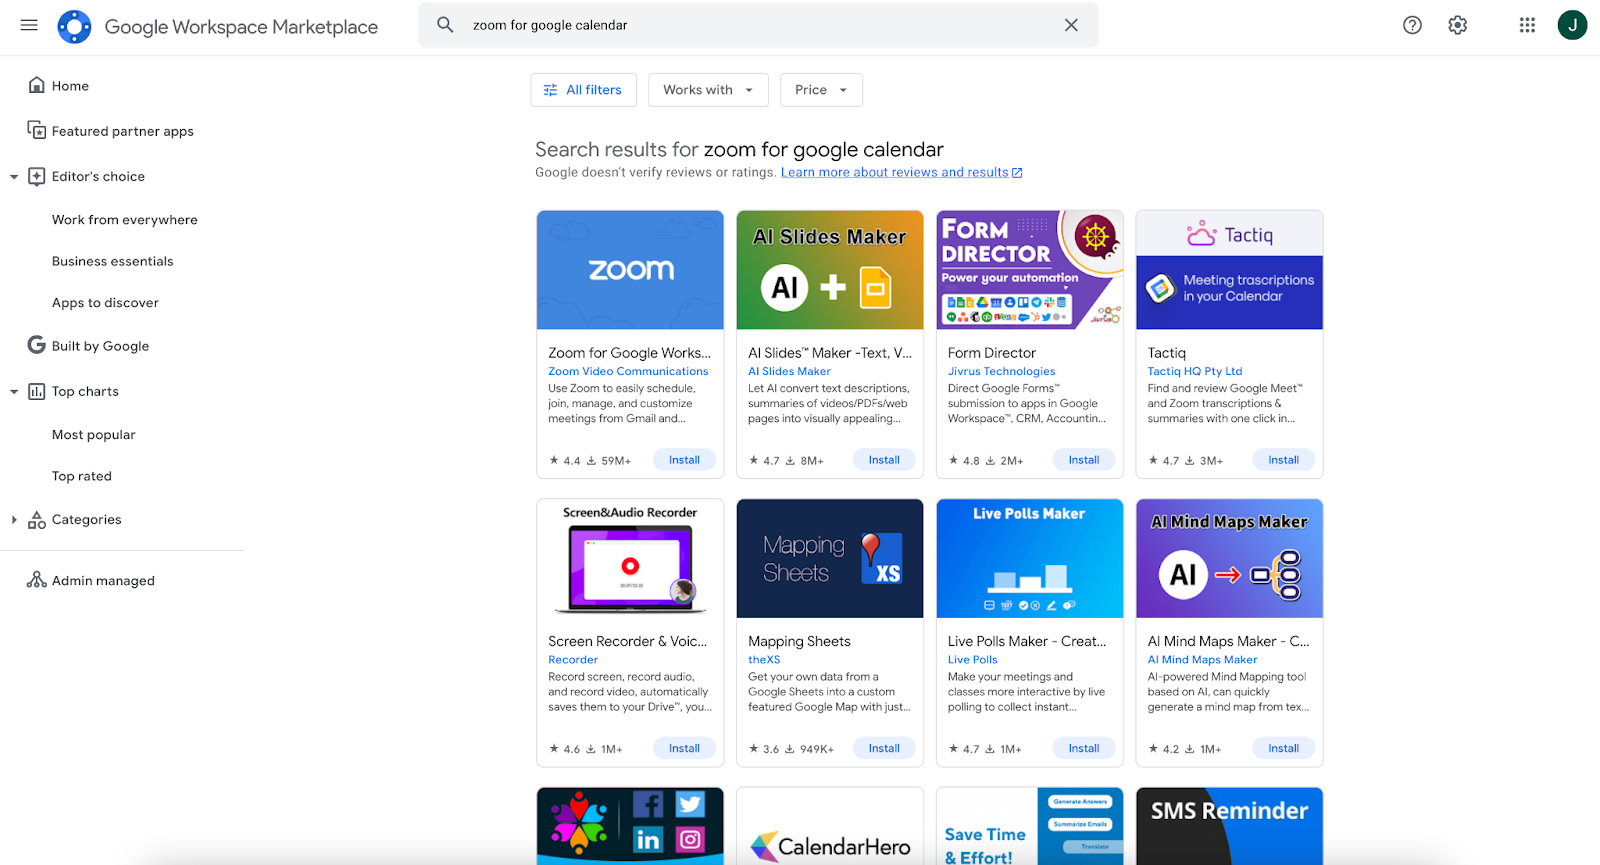The image size is (1600, 865).
Task: Open Business essentials list
Action: point(113,261)
